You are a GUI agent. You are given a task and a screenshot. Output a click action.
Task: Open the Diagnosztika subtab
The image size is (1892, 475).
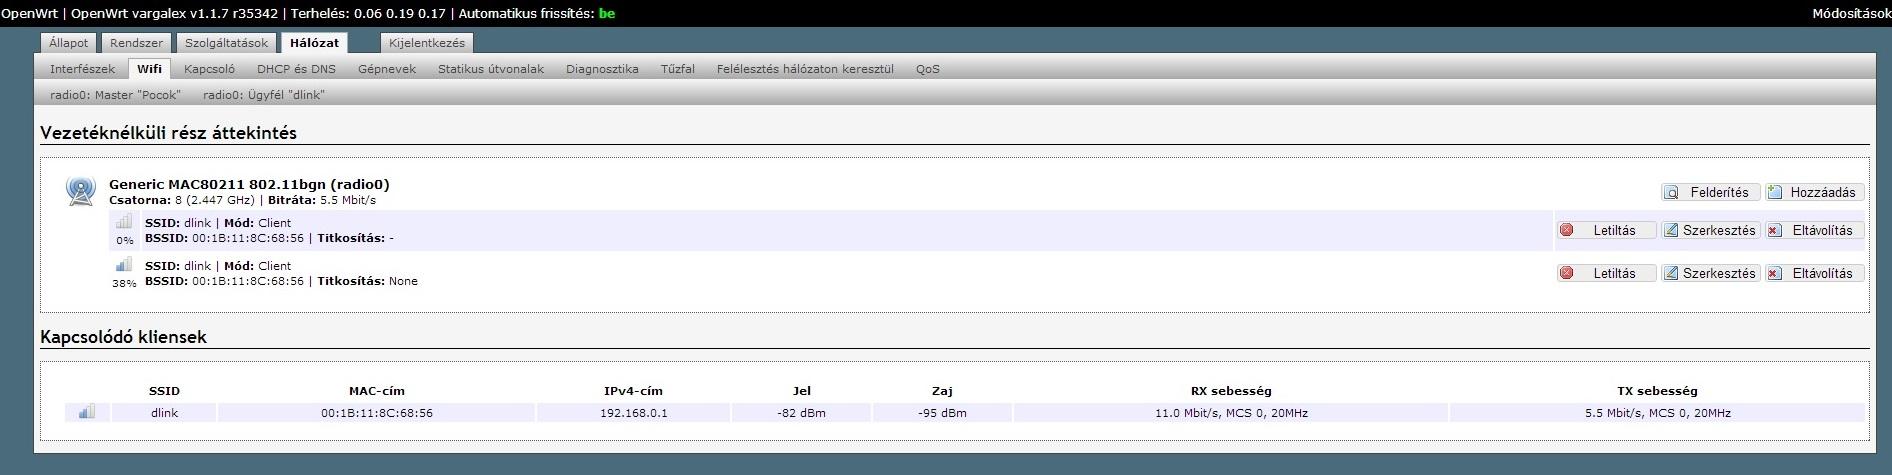pyautogui.click(x=602, y=69)
